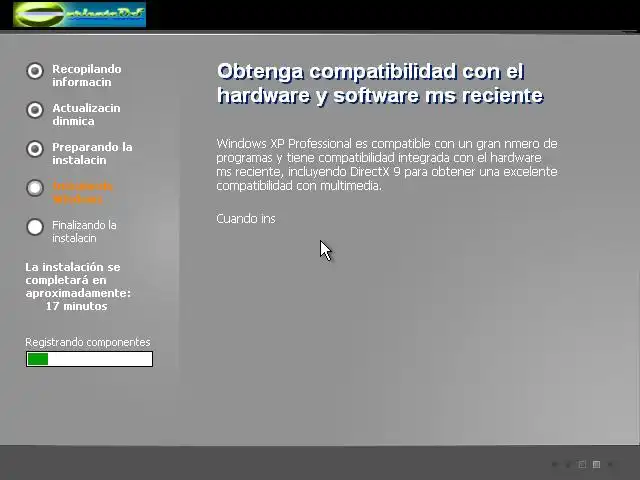
Task: Click the orange highlighted current step label
Action: [x=82, y=193]
